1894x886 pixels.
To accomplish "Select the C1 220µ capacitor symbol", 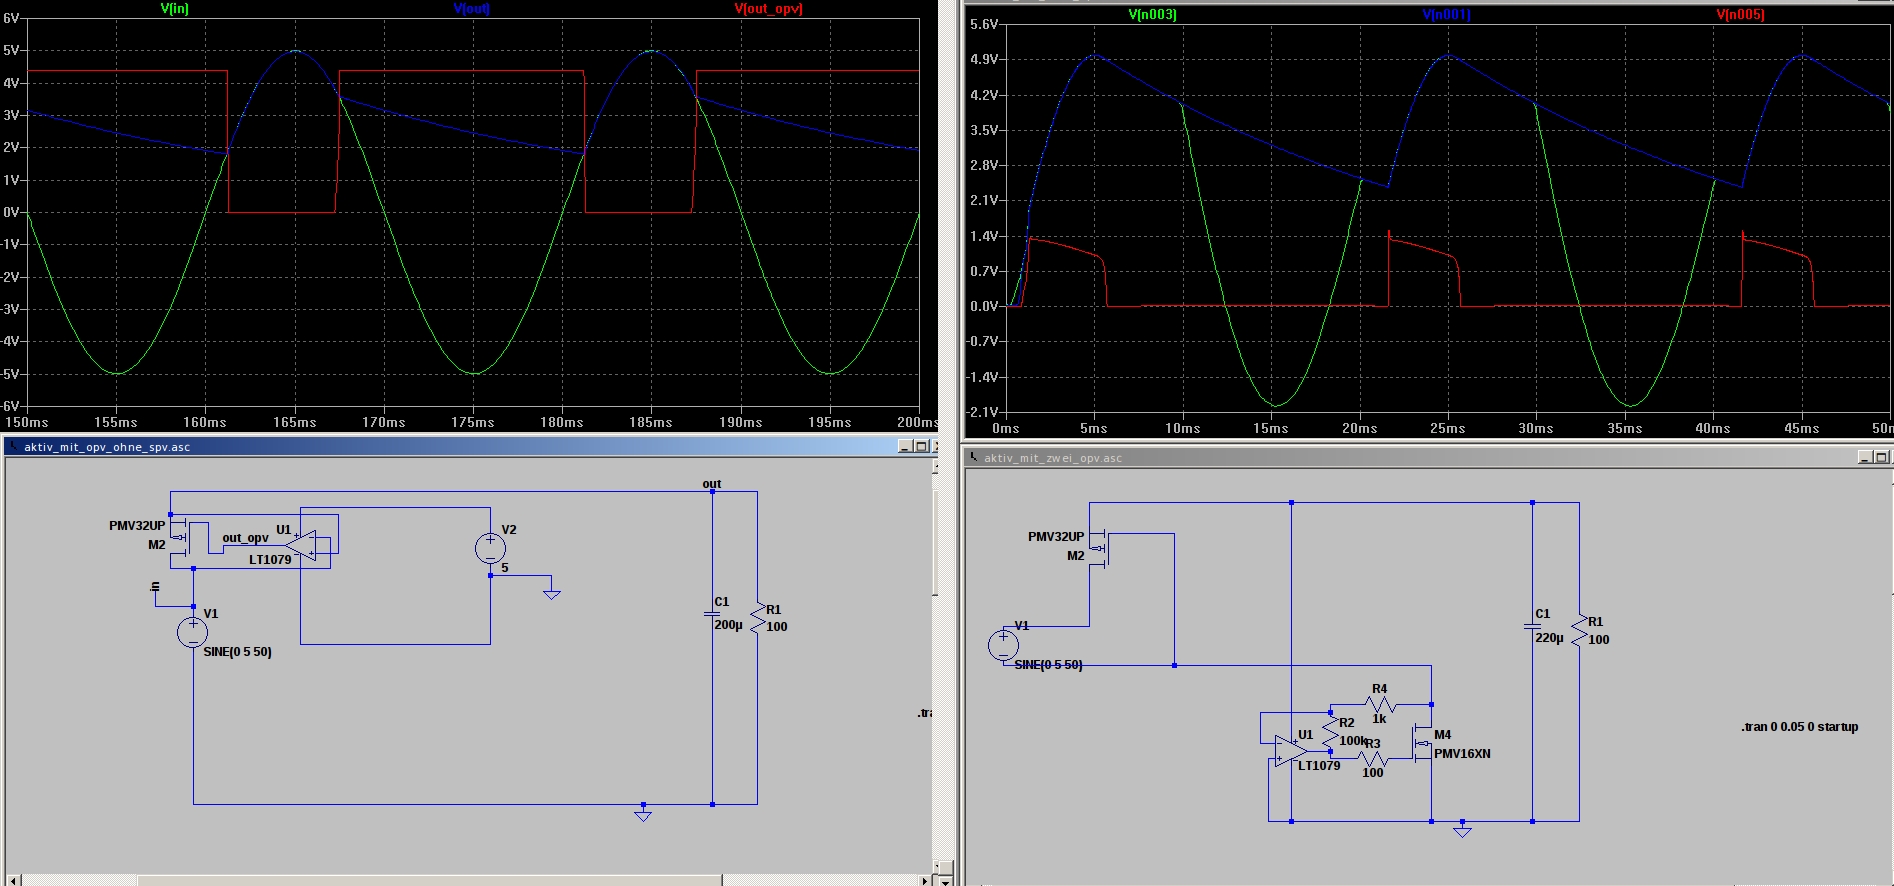I will tap(1532, 626).
